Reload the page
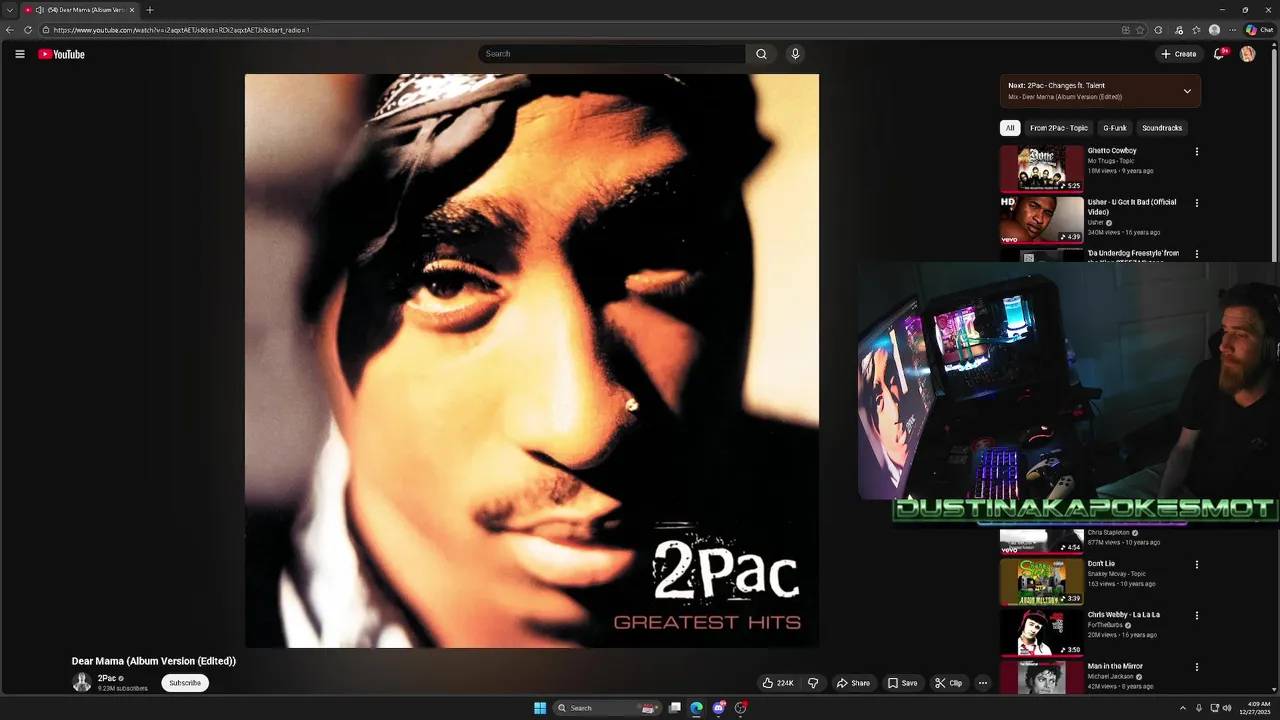This screenshot has height=720, width=1280. point(28,30)
